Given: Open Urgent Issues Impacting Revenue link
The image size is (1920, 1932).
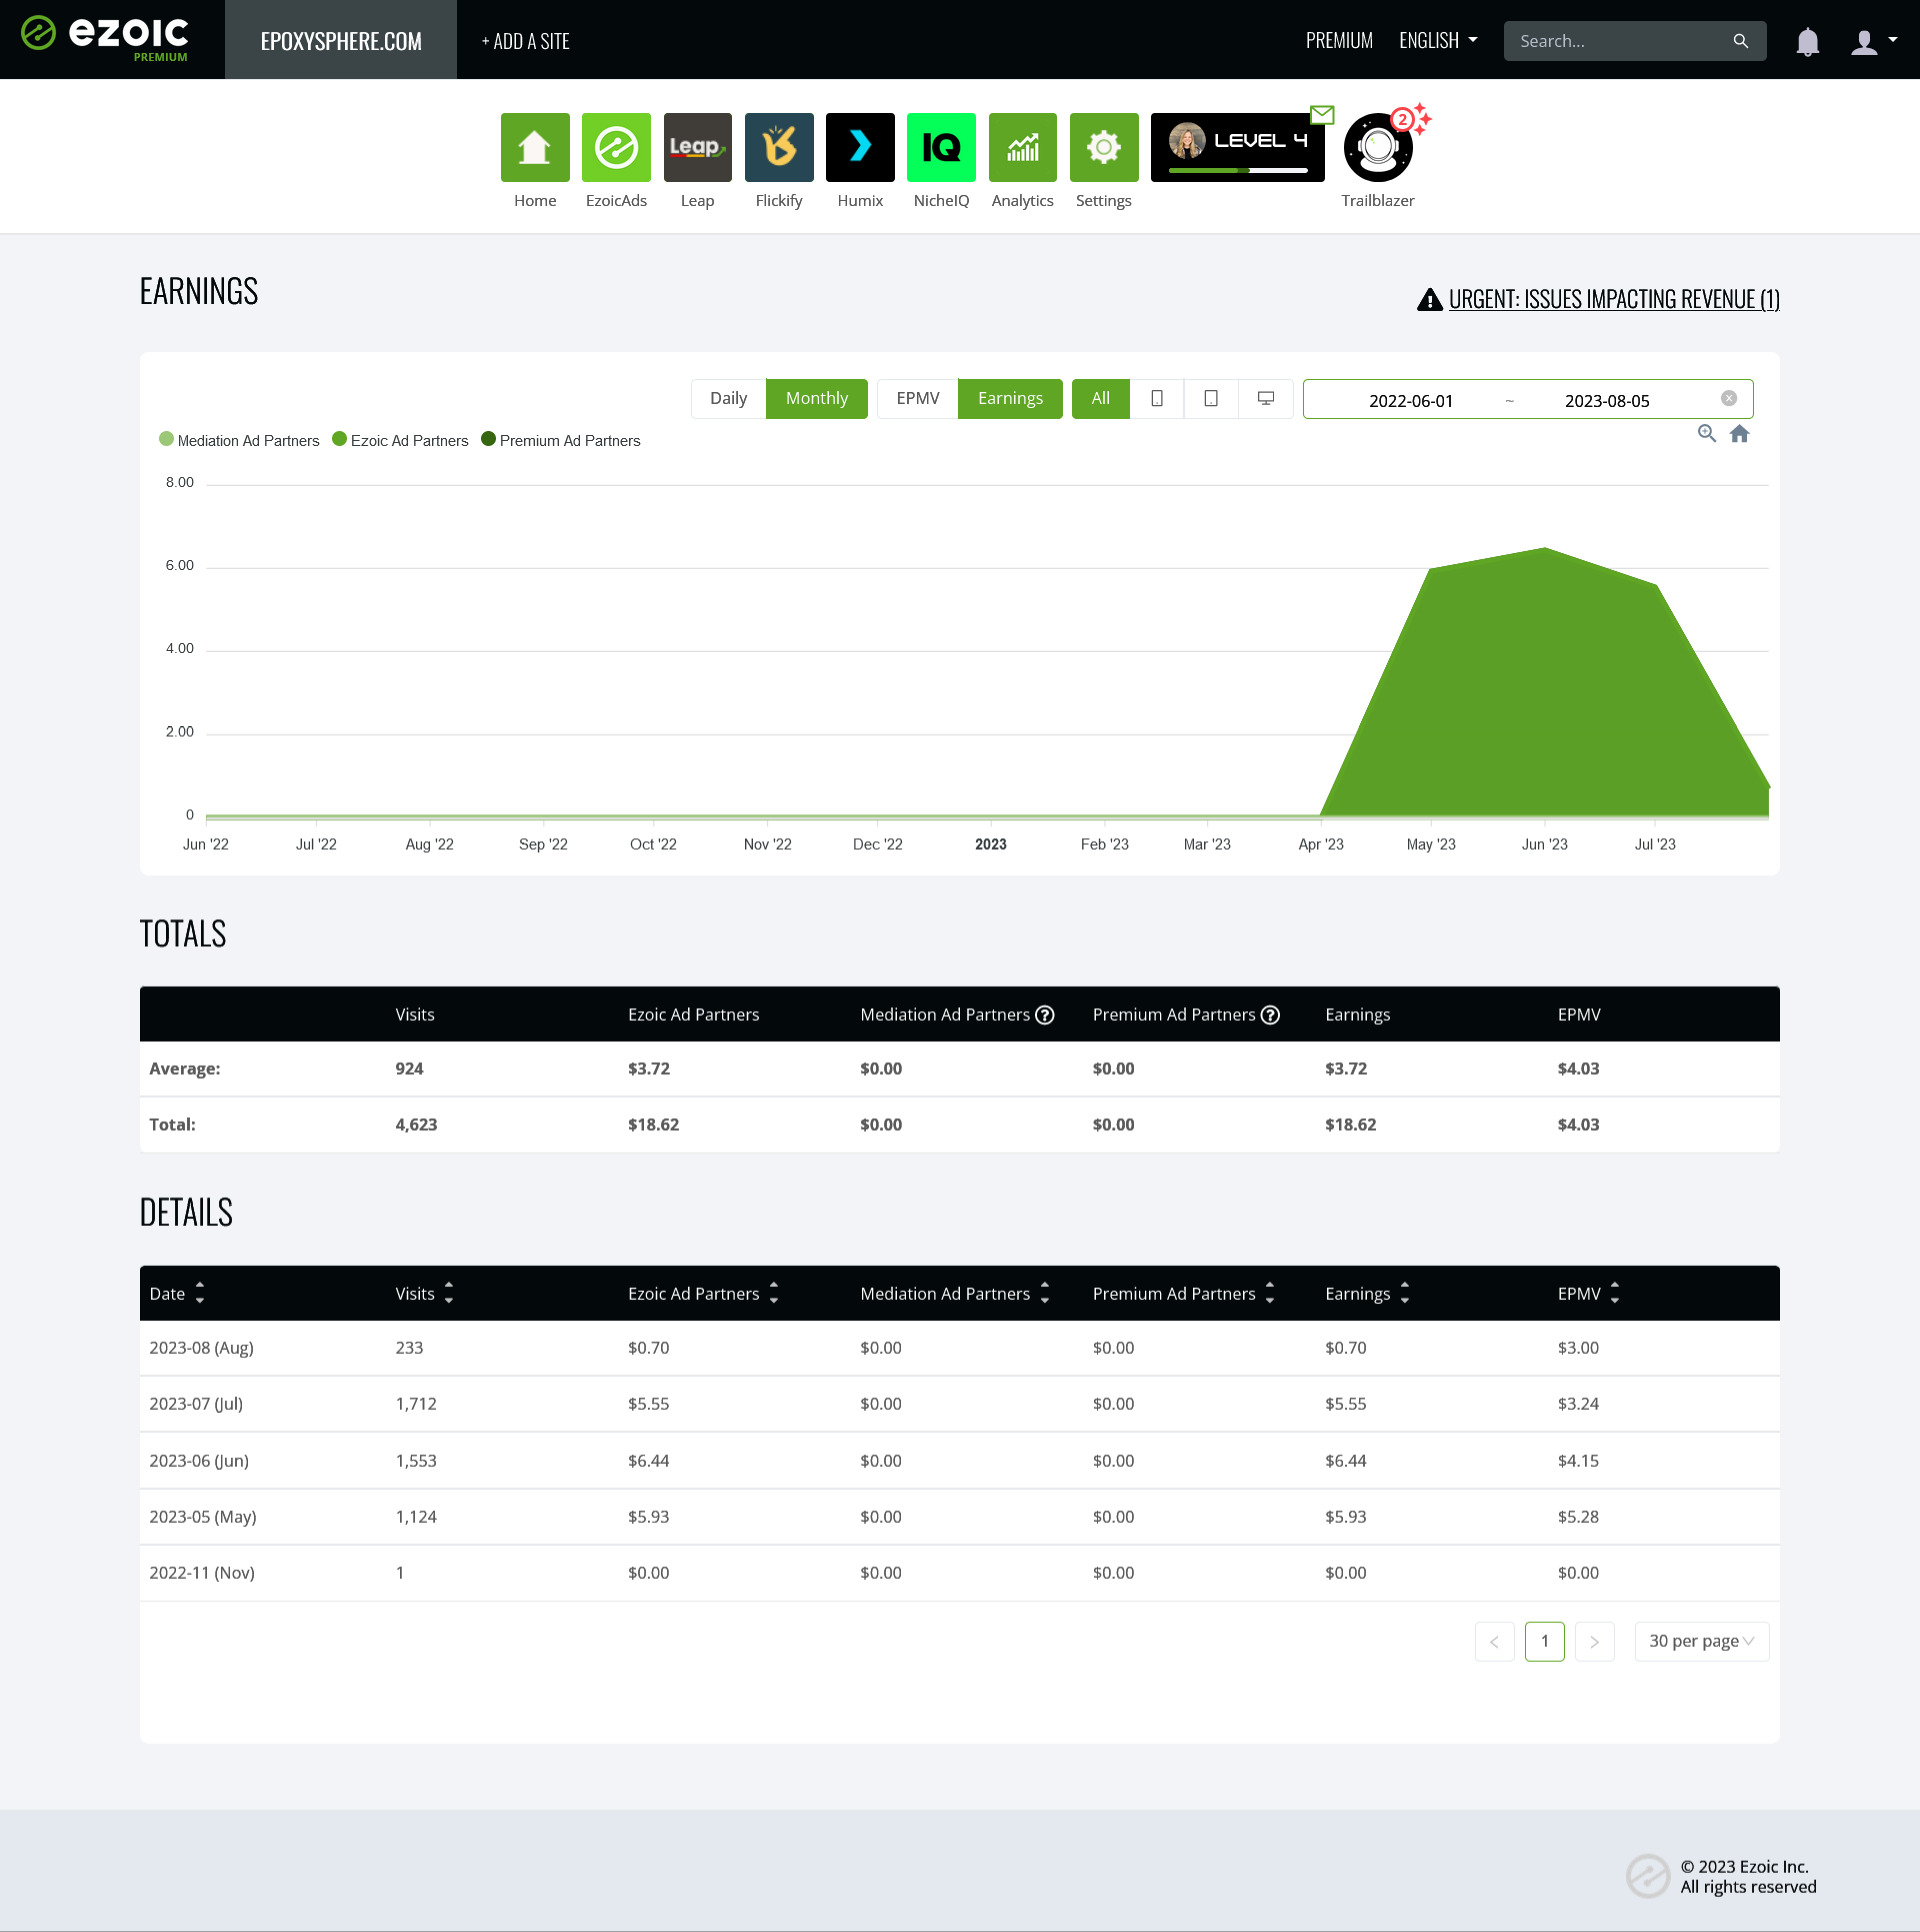Looking at the screenshot, I should pos(1614,299).
